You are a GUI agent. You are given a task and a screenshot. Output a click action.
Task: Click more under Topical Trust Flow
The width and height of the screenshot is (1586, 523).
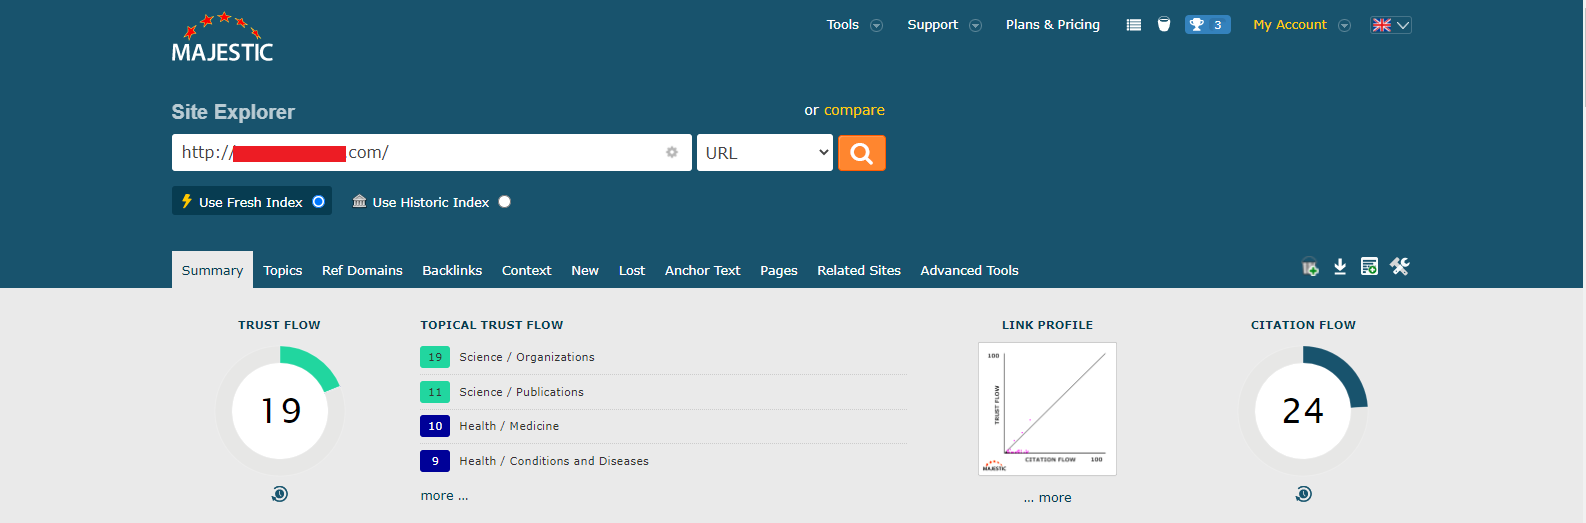[x=444, y=496]
